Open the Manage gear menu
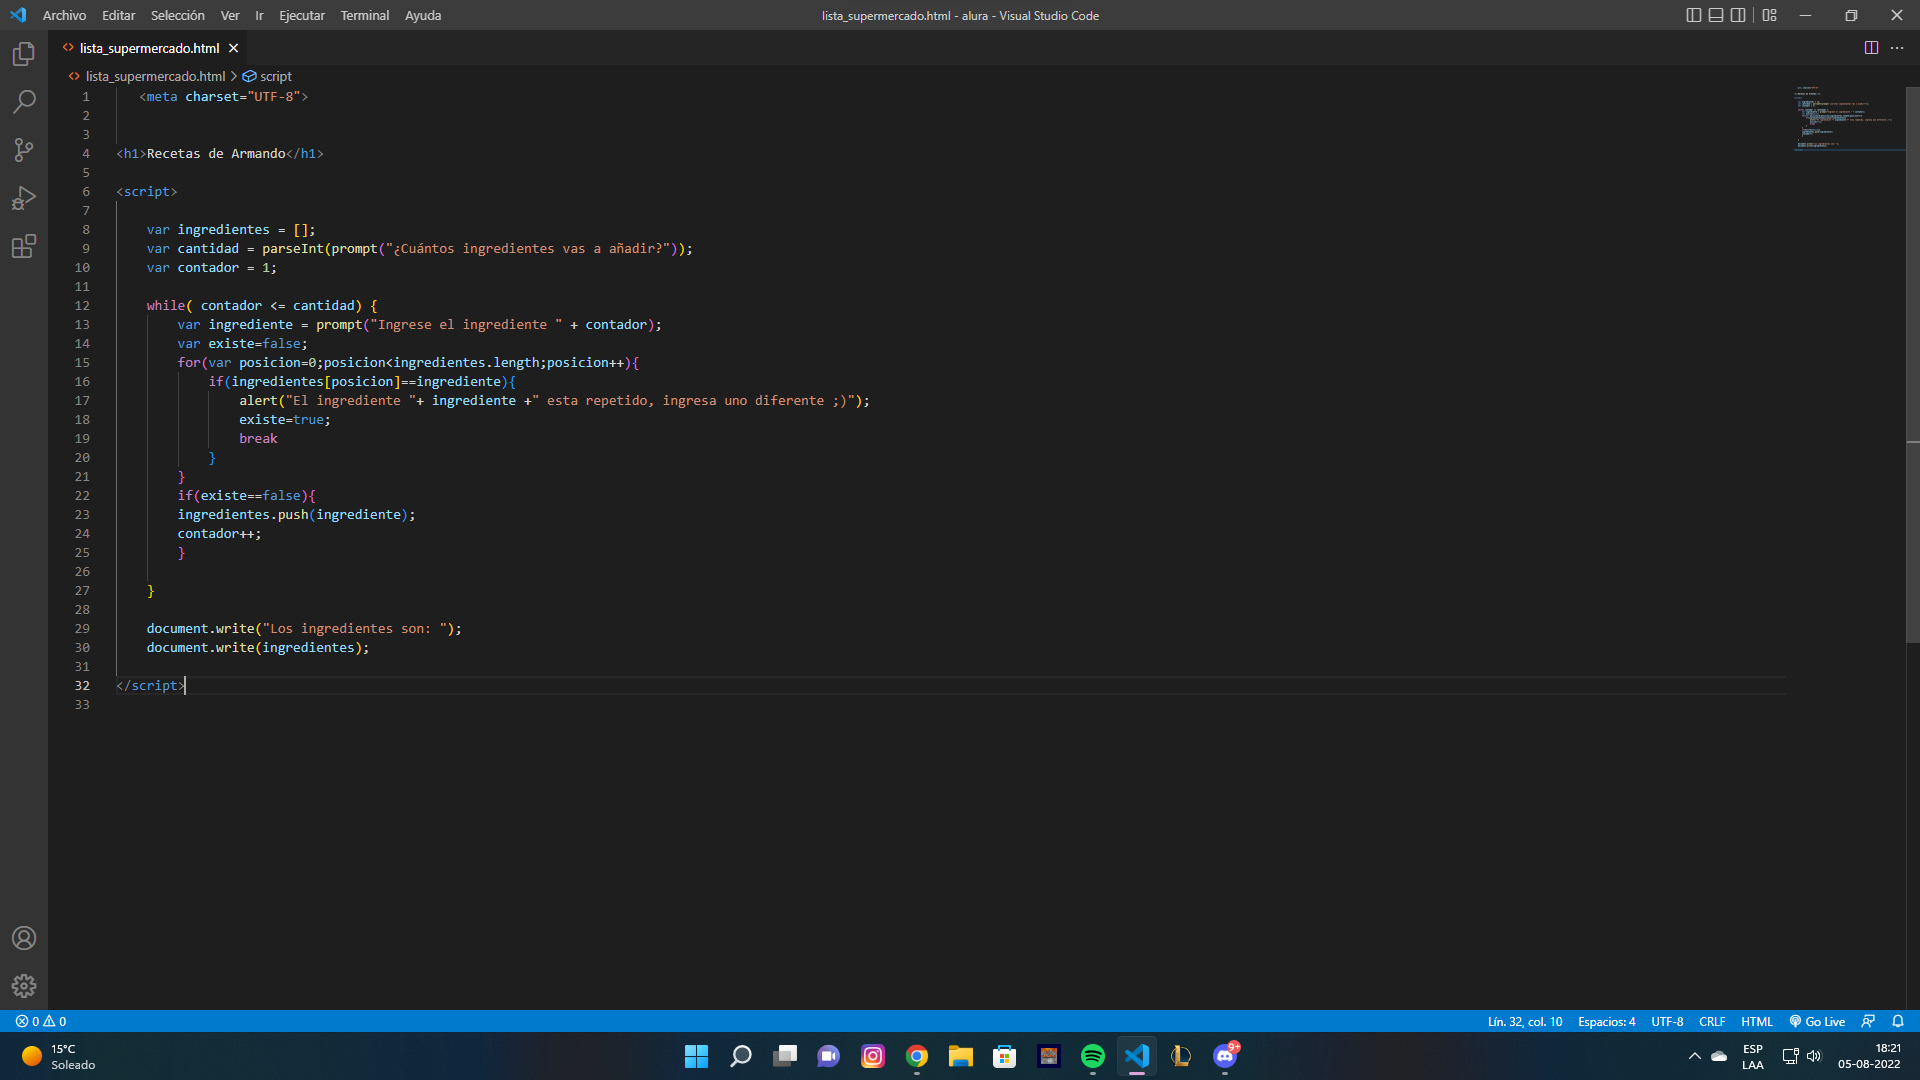This screenshot has width=1920, height=1080. [x=24, y=986]
